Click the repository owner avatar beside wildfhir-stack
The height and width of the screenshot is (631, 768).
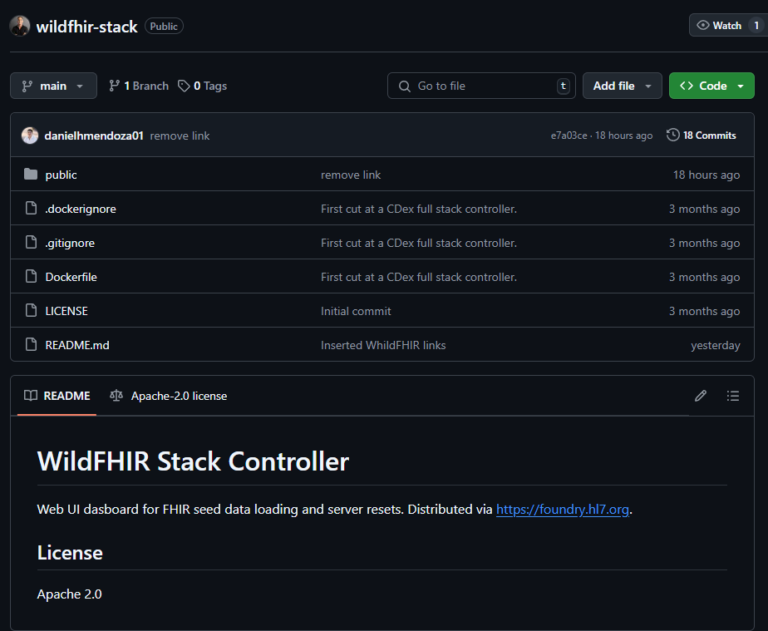(x=20, y=26)
